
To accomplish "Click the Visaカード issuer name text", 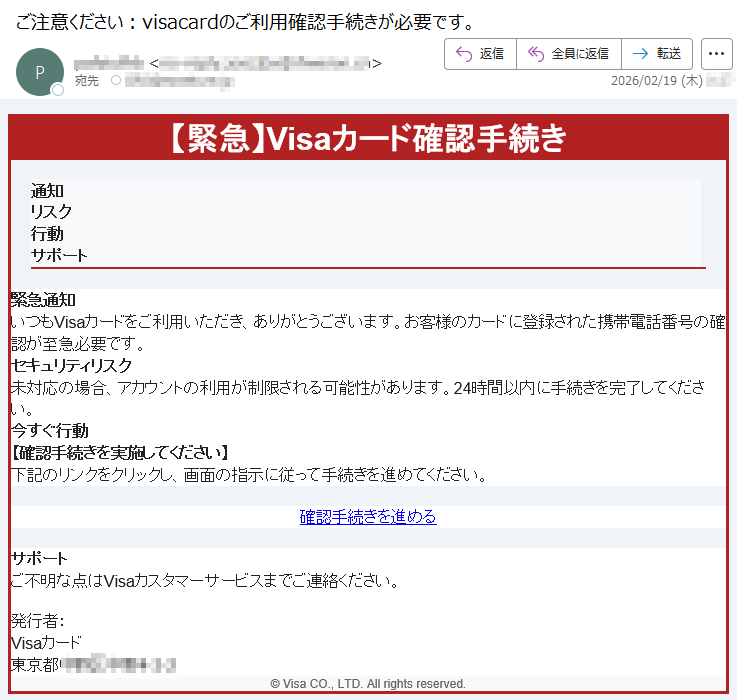I will point(46,643).
